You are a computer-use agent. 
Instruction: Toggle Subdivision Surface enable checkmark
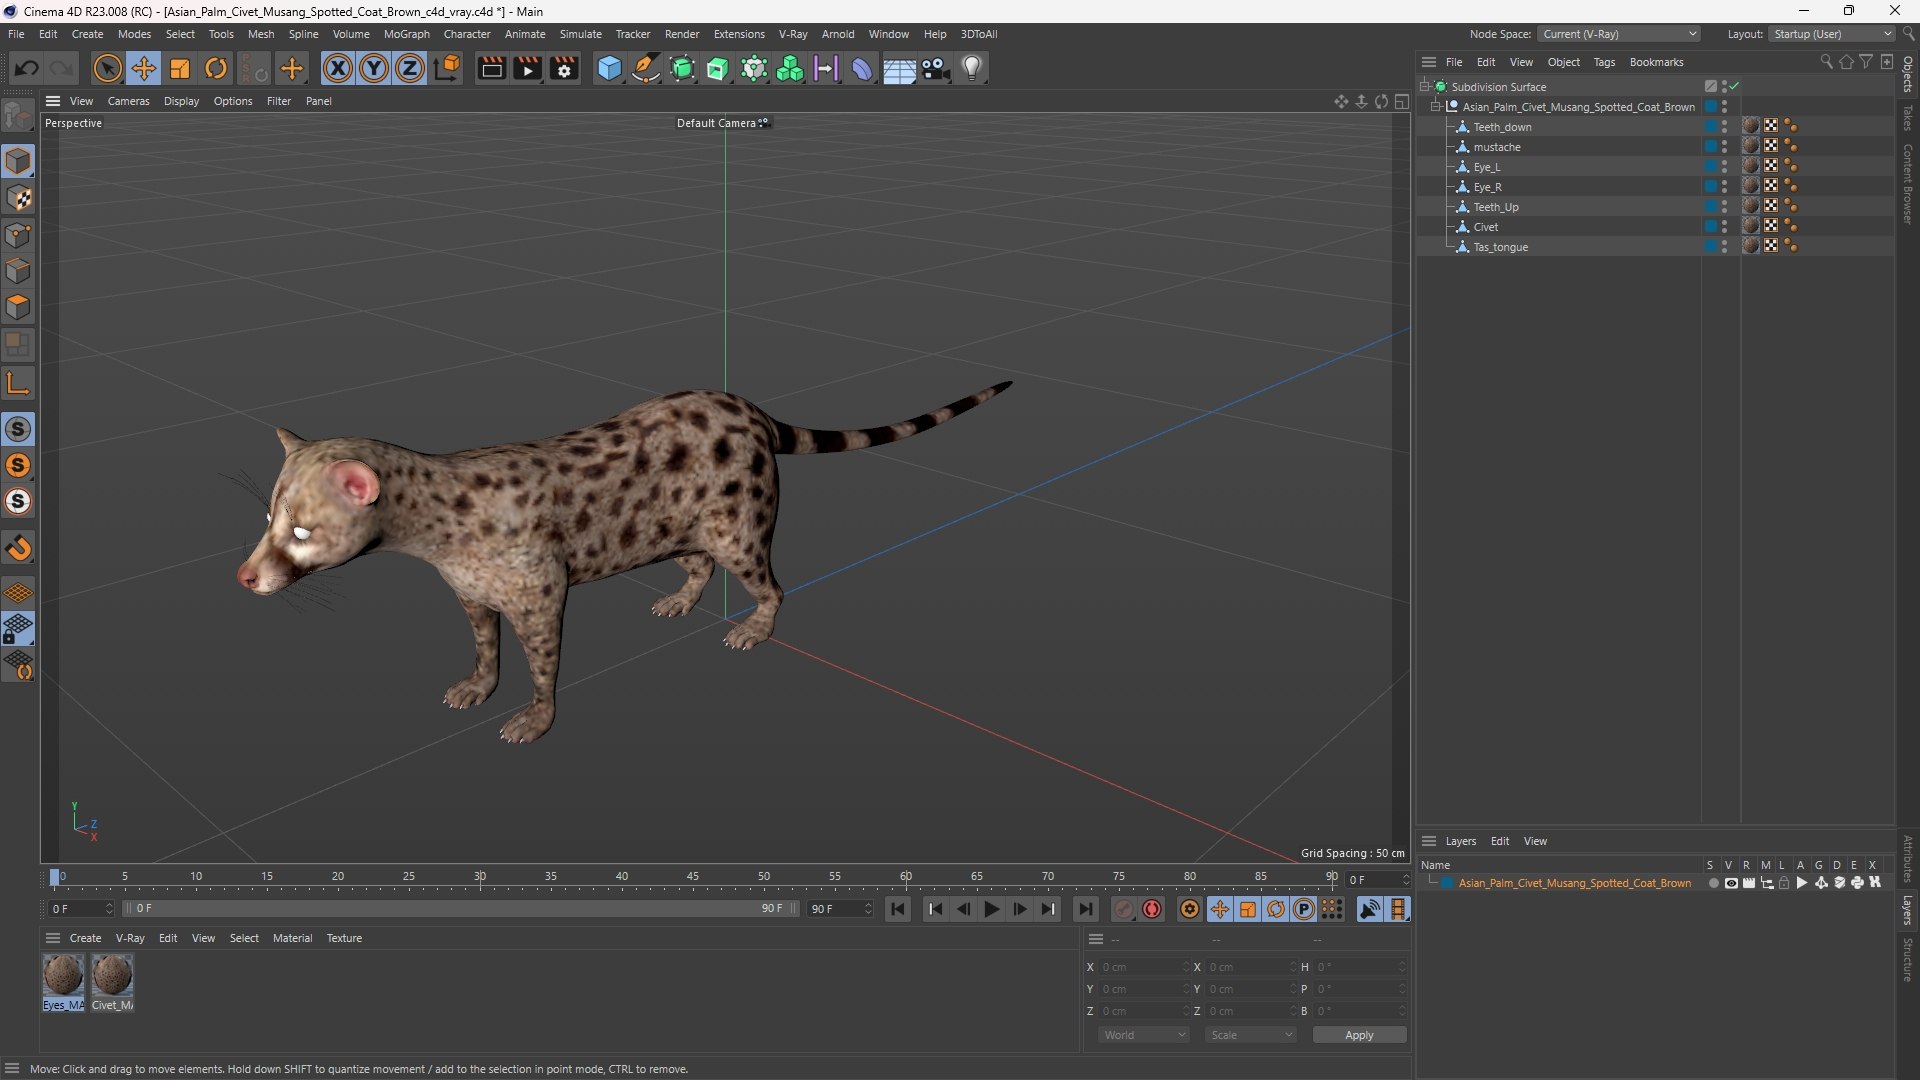click(1735, 87)
